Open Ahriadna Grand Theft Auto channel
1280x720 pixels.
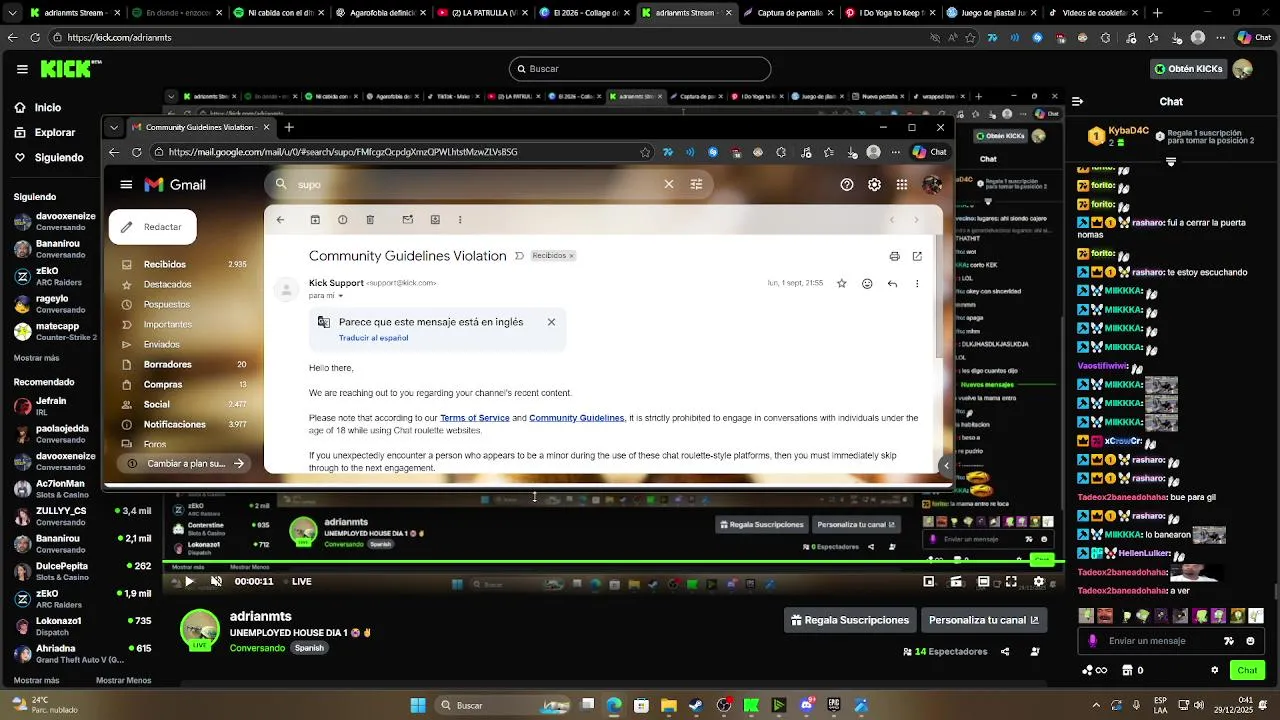80,654
